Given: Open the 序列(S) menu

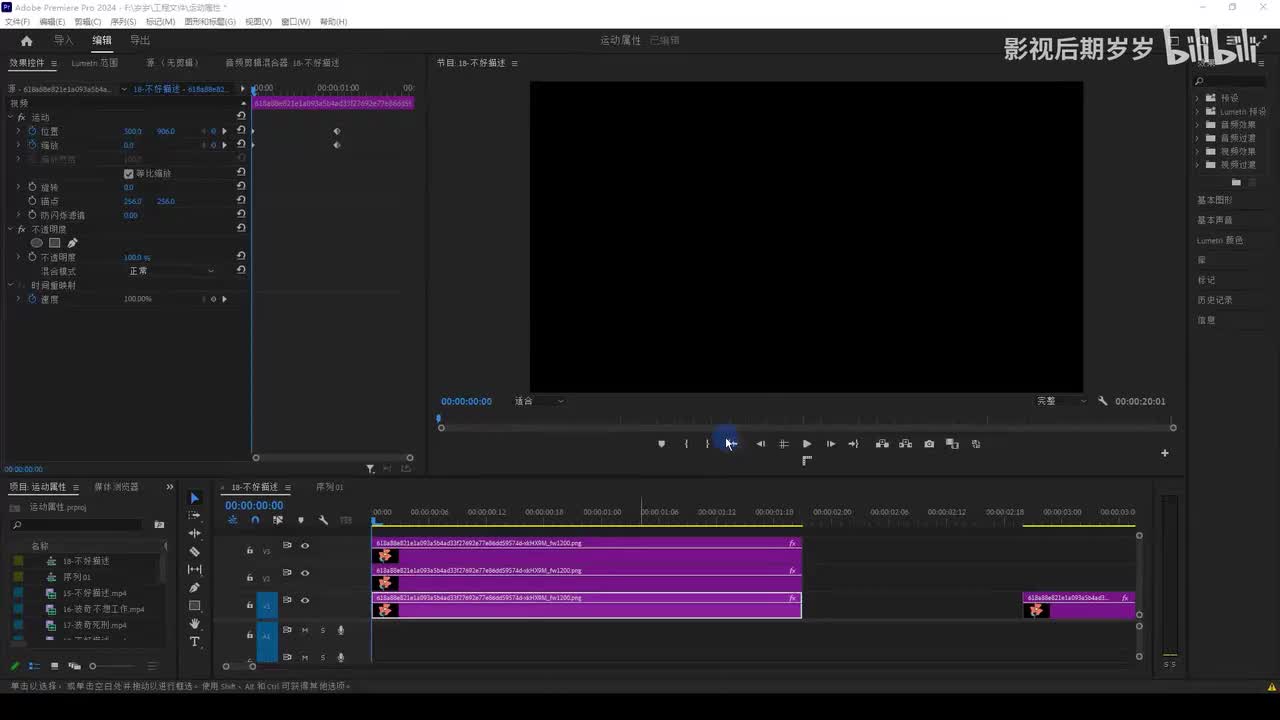Looking at the screenshot, I should tap(123, 21).
